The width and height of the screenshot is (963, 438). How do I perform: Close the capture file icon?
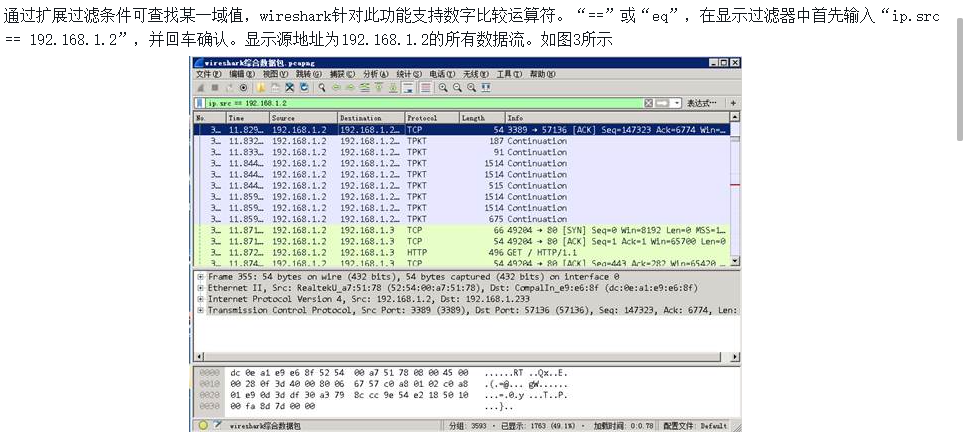point(289,88)
